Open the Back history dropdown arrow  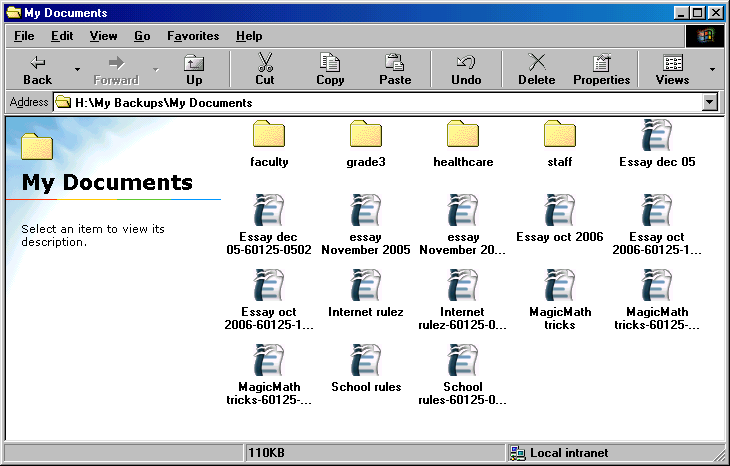[x=77, y=69]
